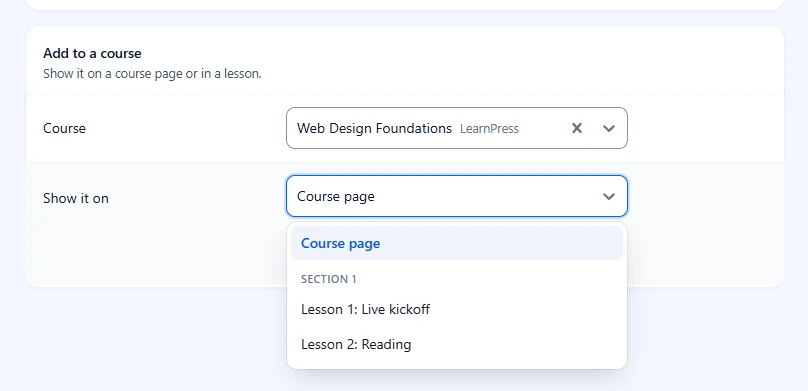Select the Course page option
The image size is (808, 391).
(x=457, y=243)
